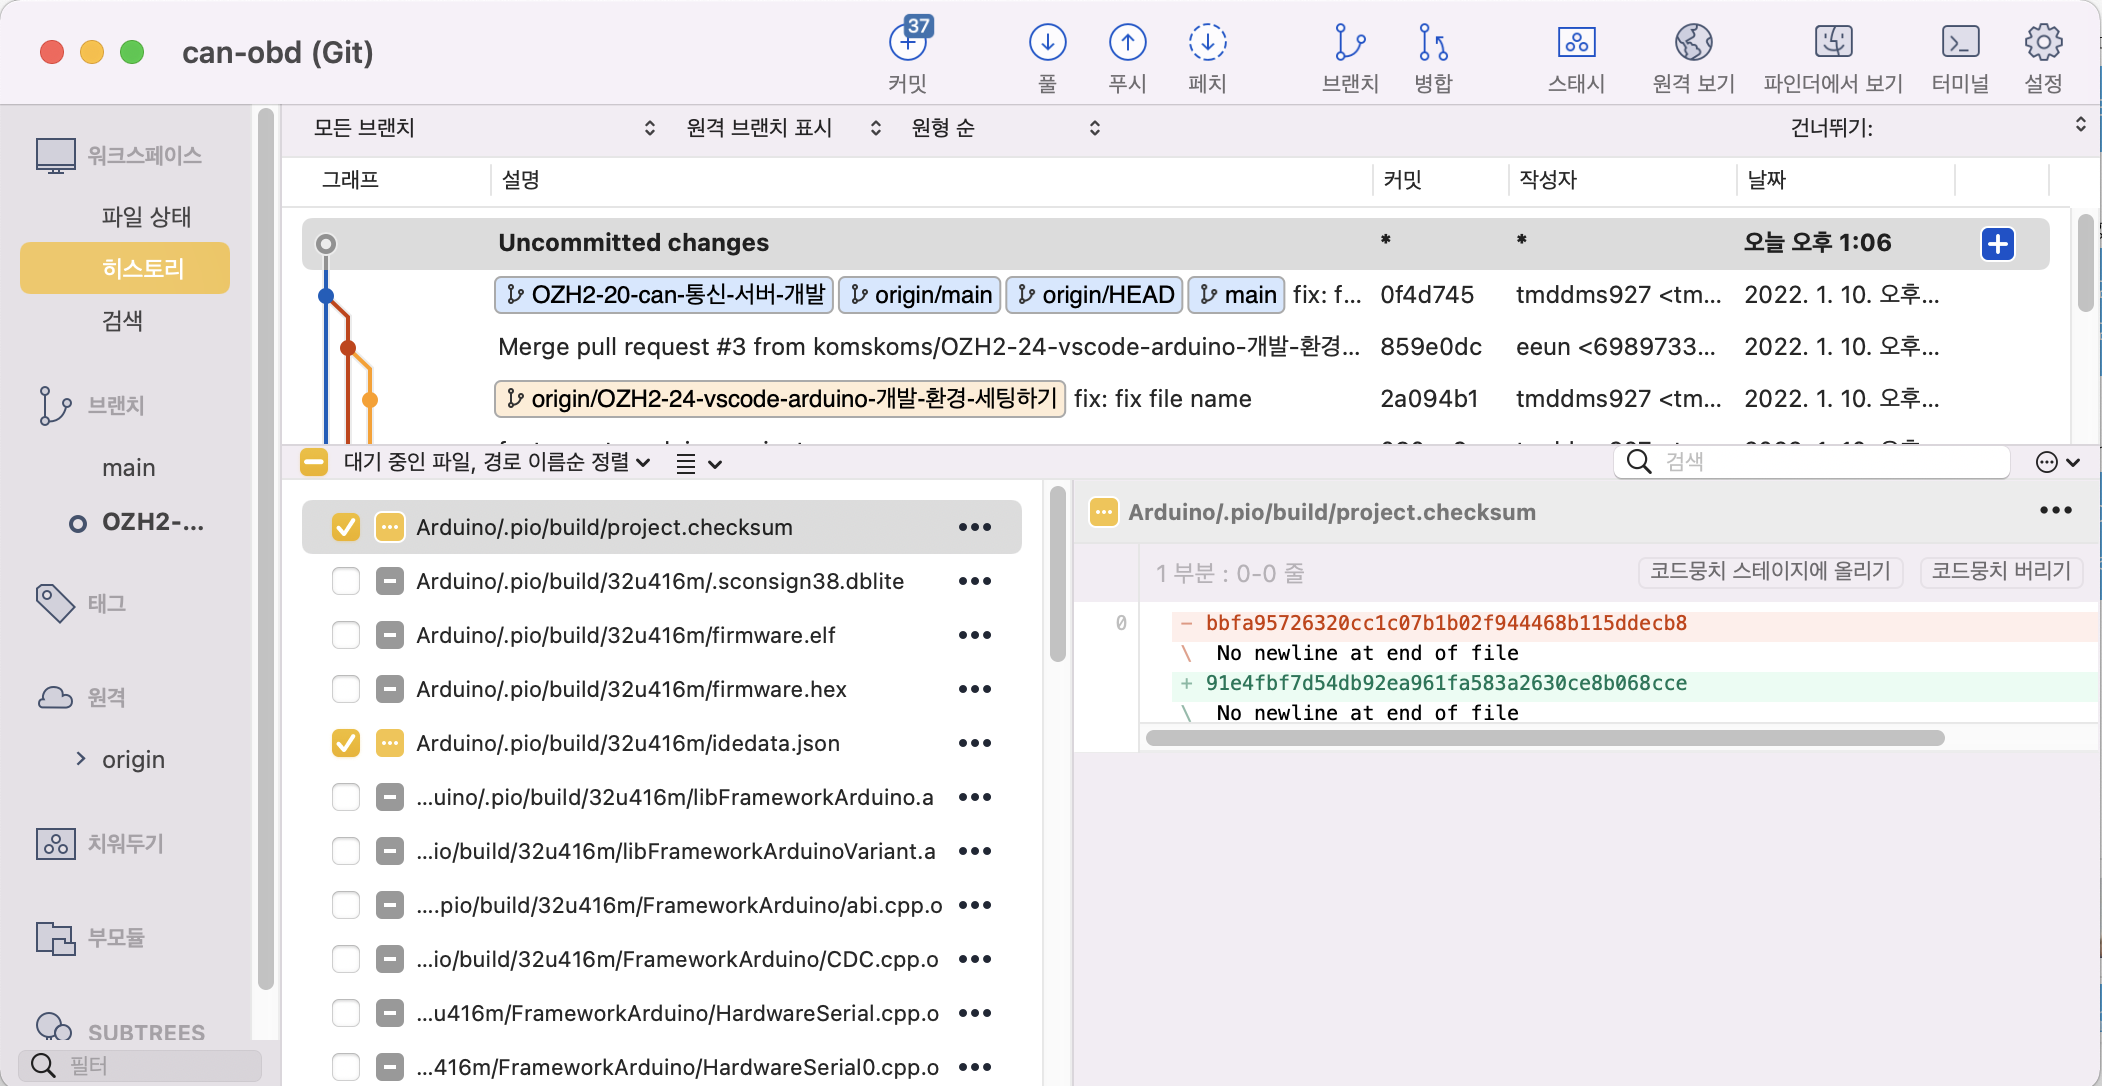Click the discard hunk button
This screenshot has width=2102, height=1086.
[2000, 571]
